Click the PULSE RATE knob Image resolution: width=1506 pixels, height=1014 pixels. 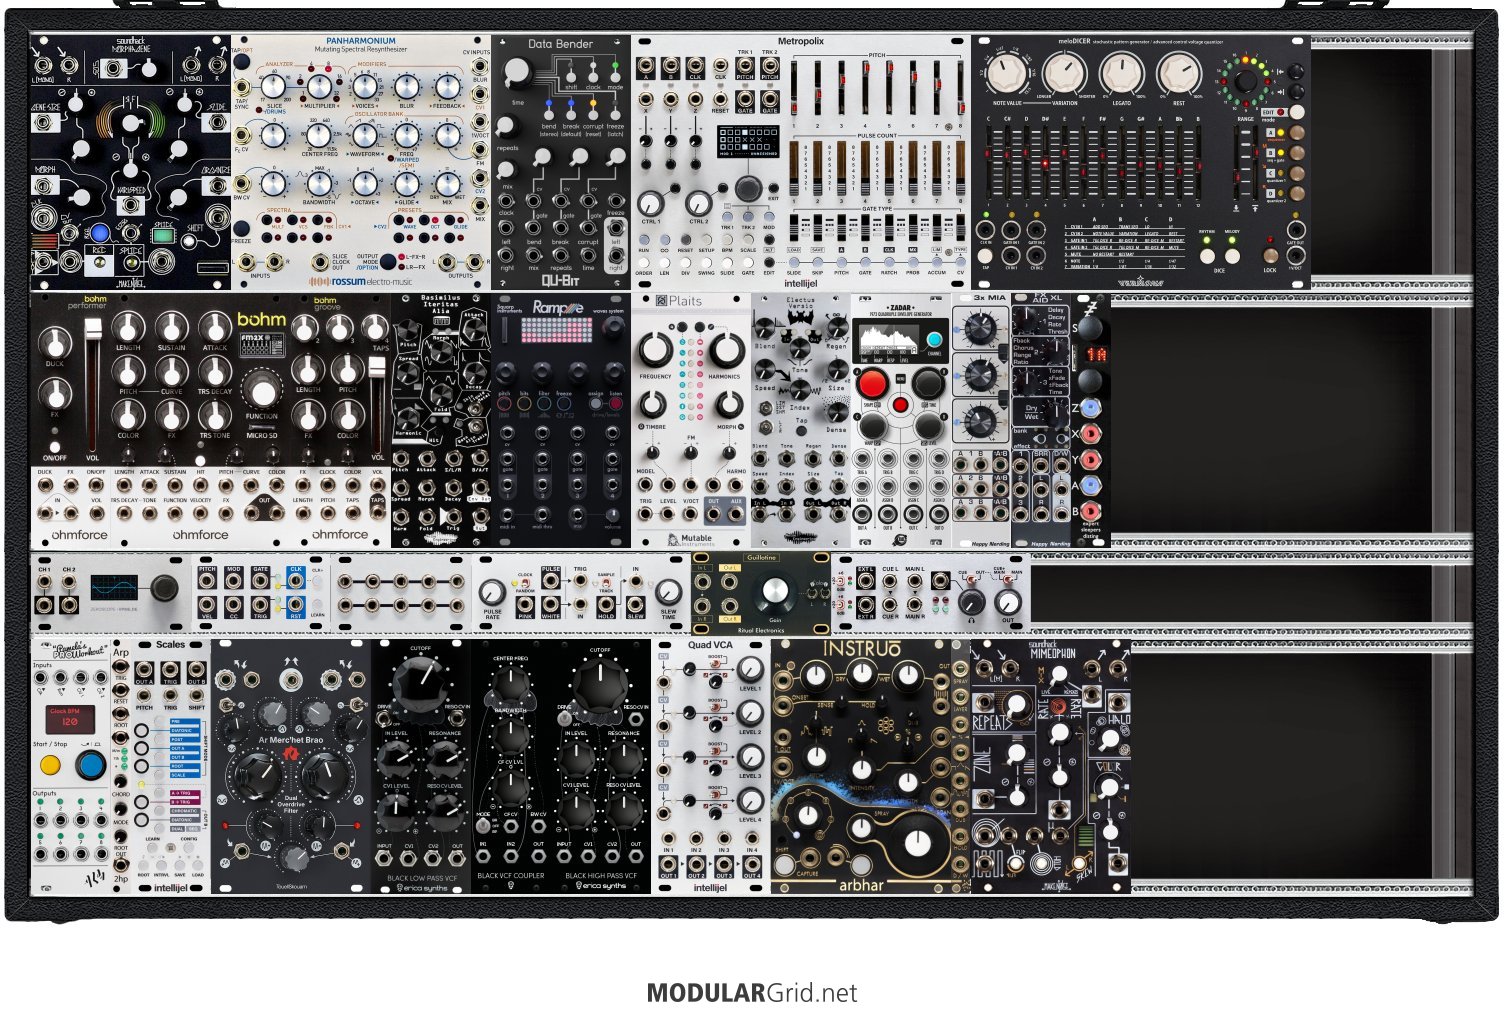(x=491, y=591)
